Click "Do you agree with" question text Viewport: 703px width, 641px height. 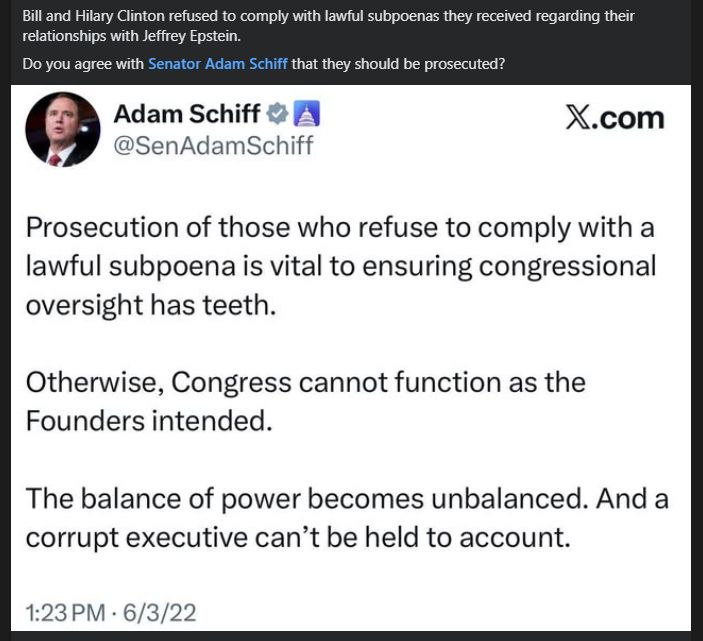point(83,64)
